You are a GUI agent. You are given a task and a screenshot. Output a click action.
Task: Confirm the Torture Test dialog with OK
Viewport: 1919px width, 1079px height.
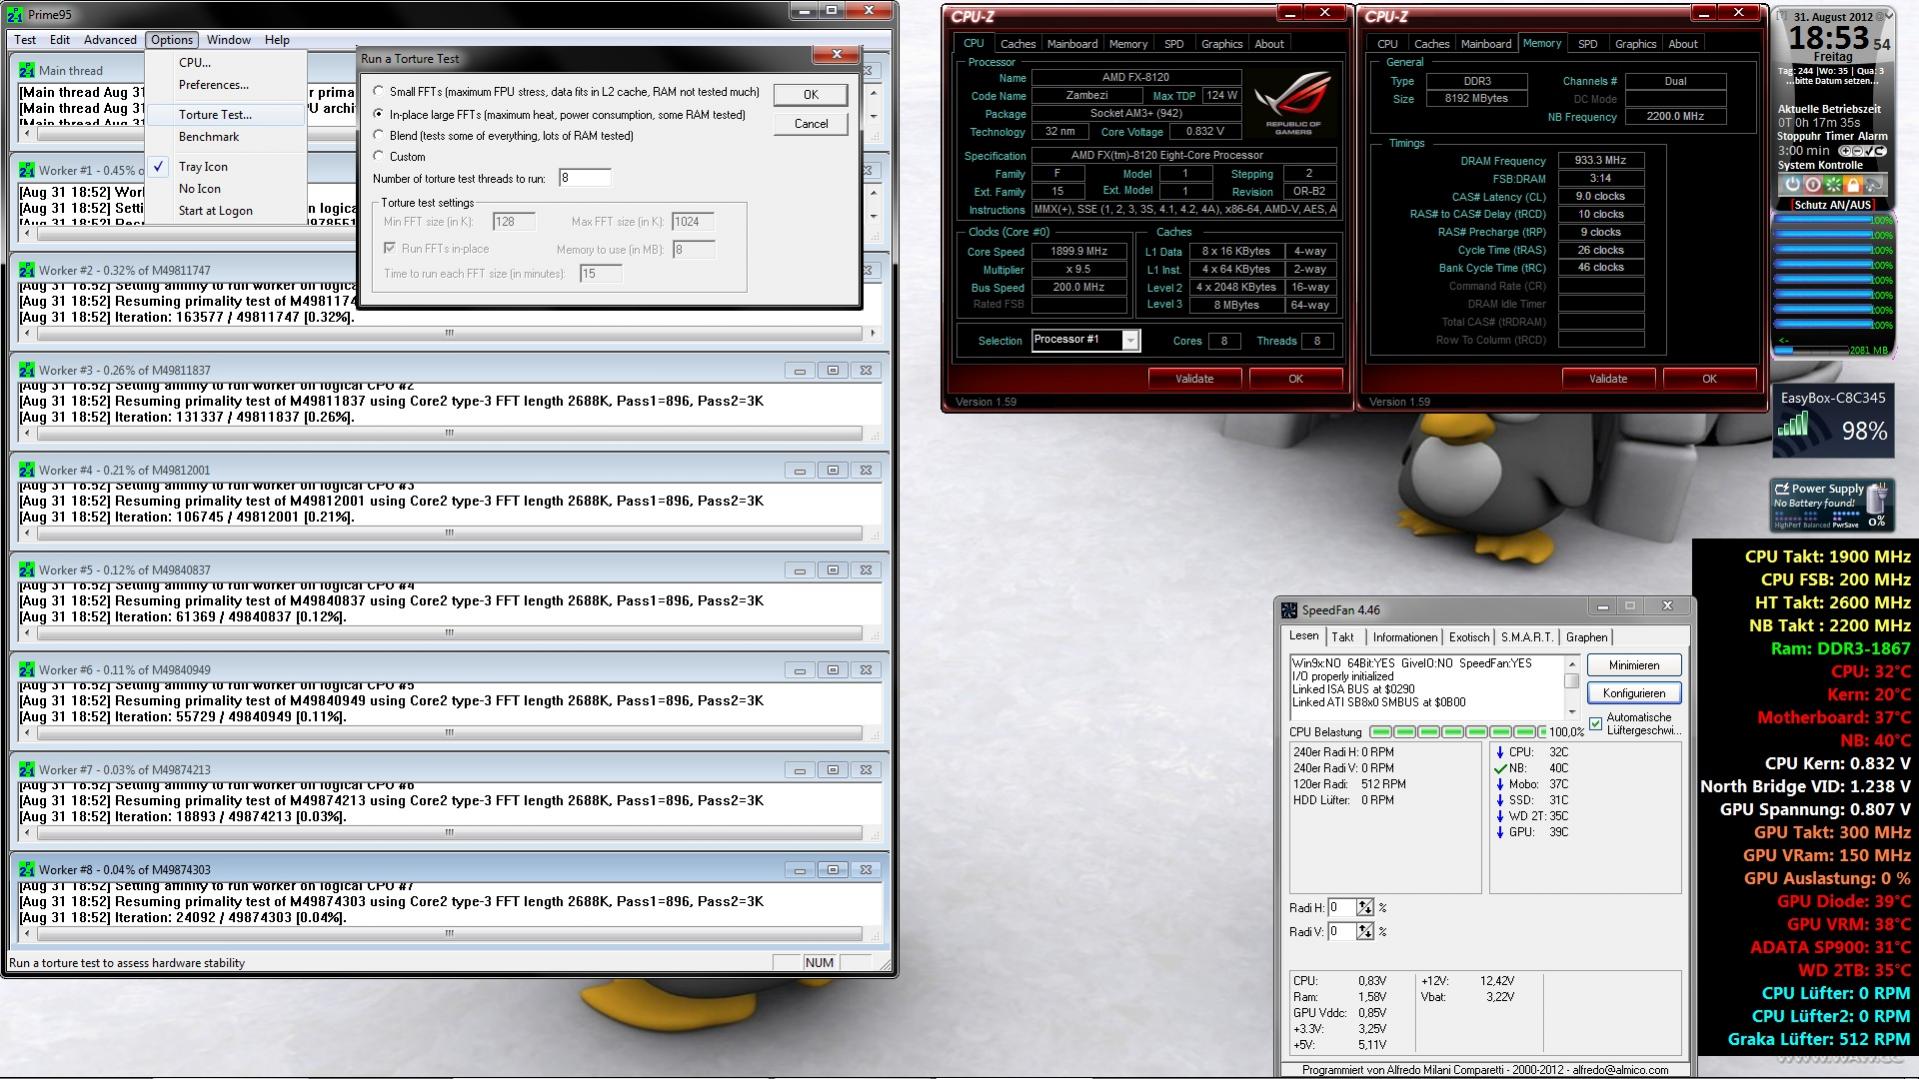(811, 94)
